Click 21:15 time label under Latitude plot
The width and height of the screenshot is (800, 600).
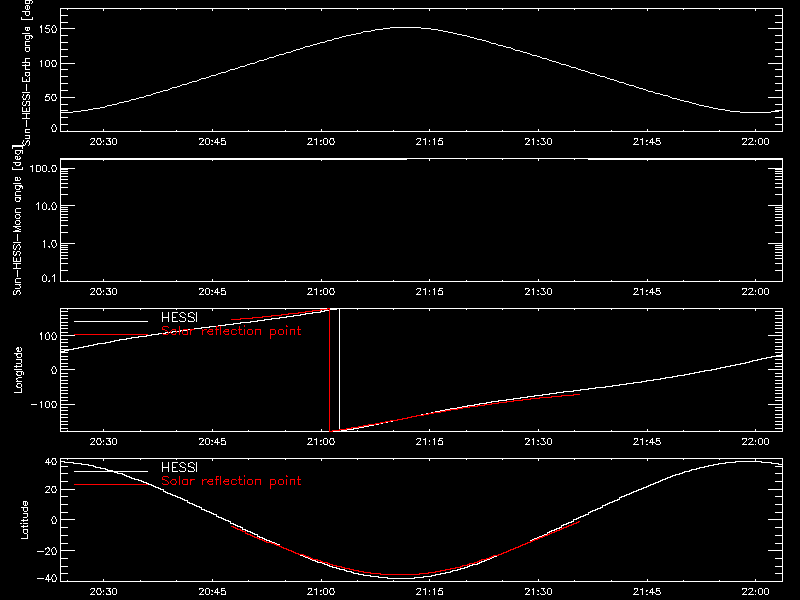(430, 592)
